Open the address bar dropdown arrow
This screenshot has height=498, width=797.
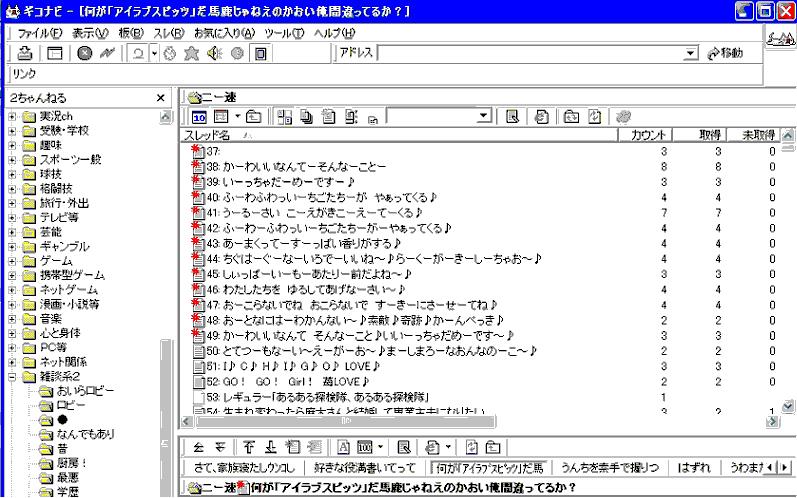[690, 53]
